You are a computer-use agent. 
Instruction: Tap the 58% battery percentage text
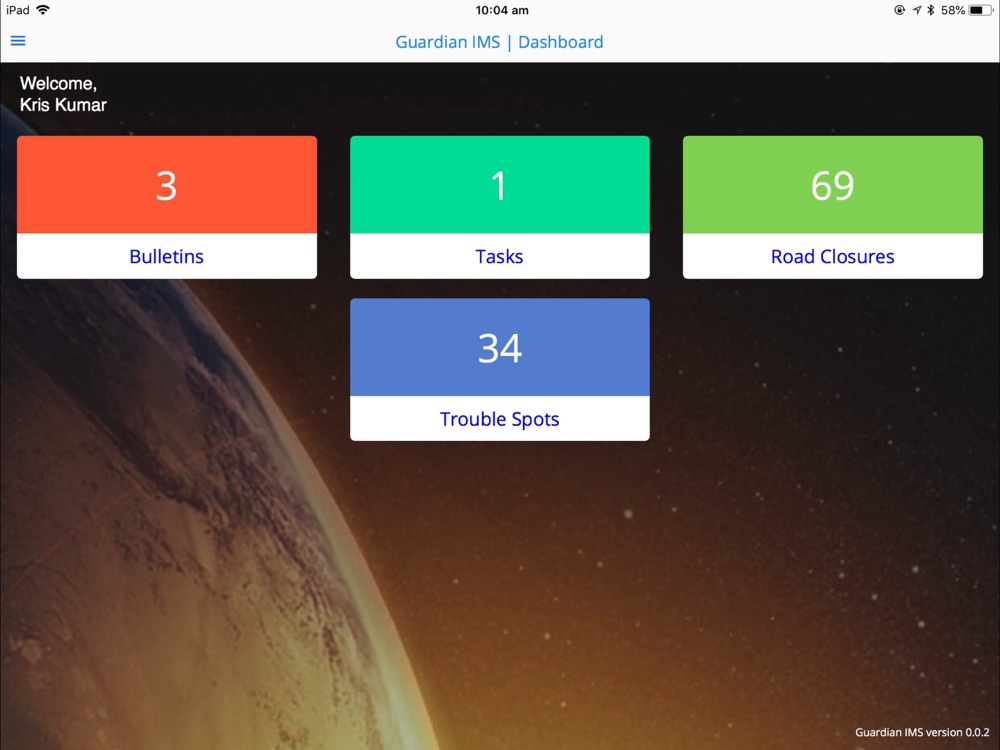[953, 10]
